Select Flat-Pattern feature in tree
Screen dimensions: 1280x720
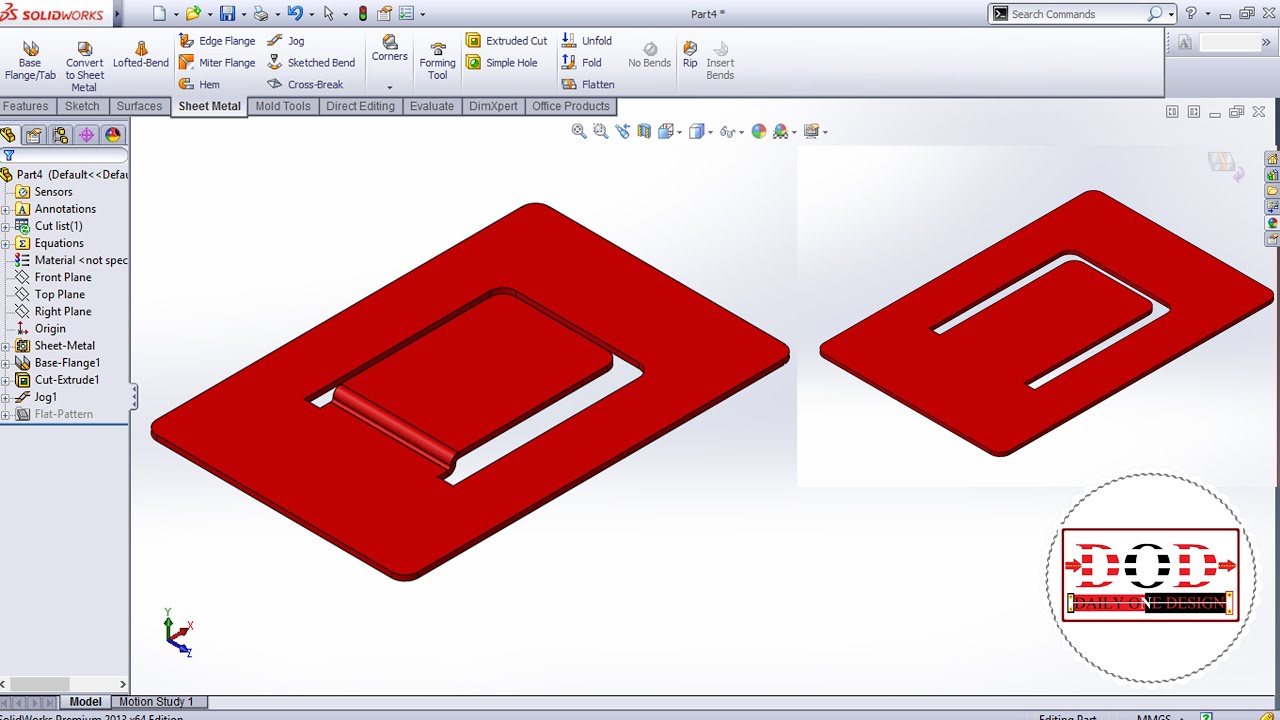(x=63, y=414)
